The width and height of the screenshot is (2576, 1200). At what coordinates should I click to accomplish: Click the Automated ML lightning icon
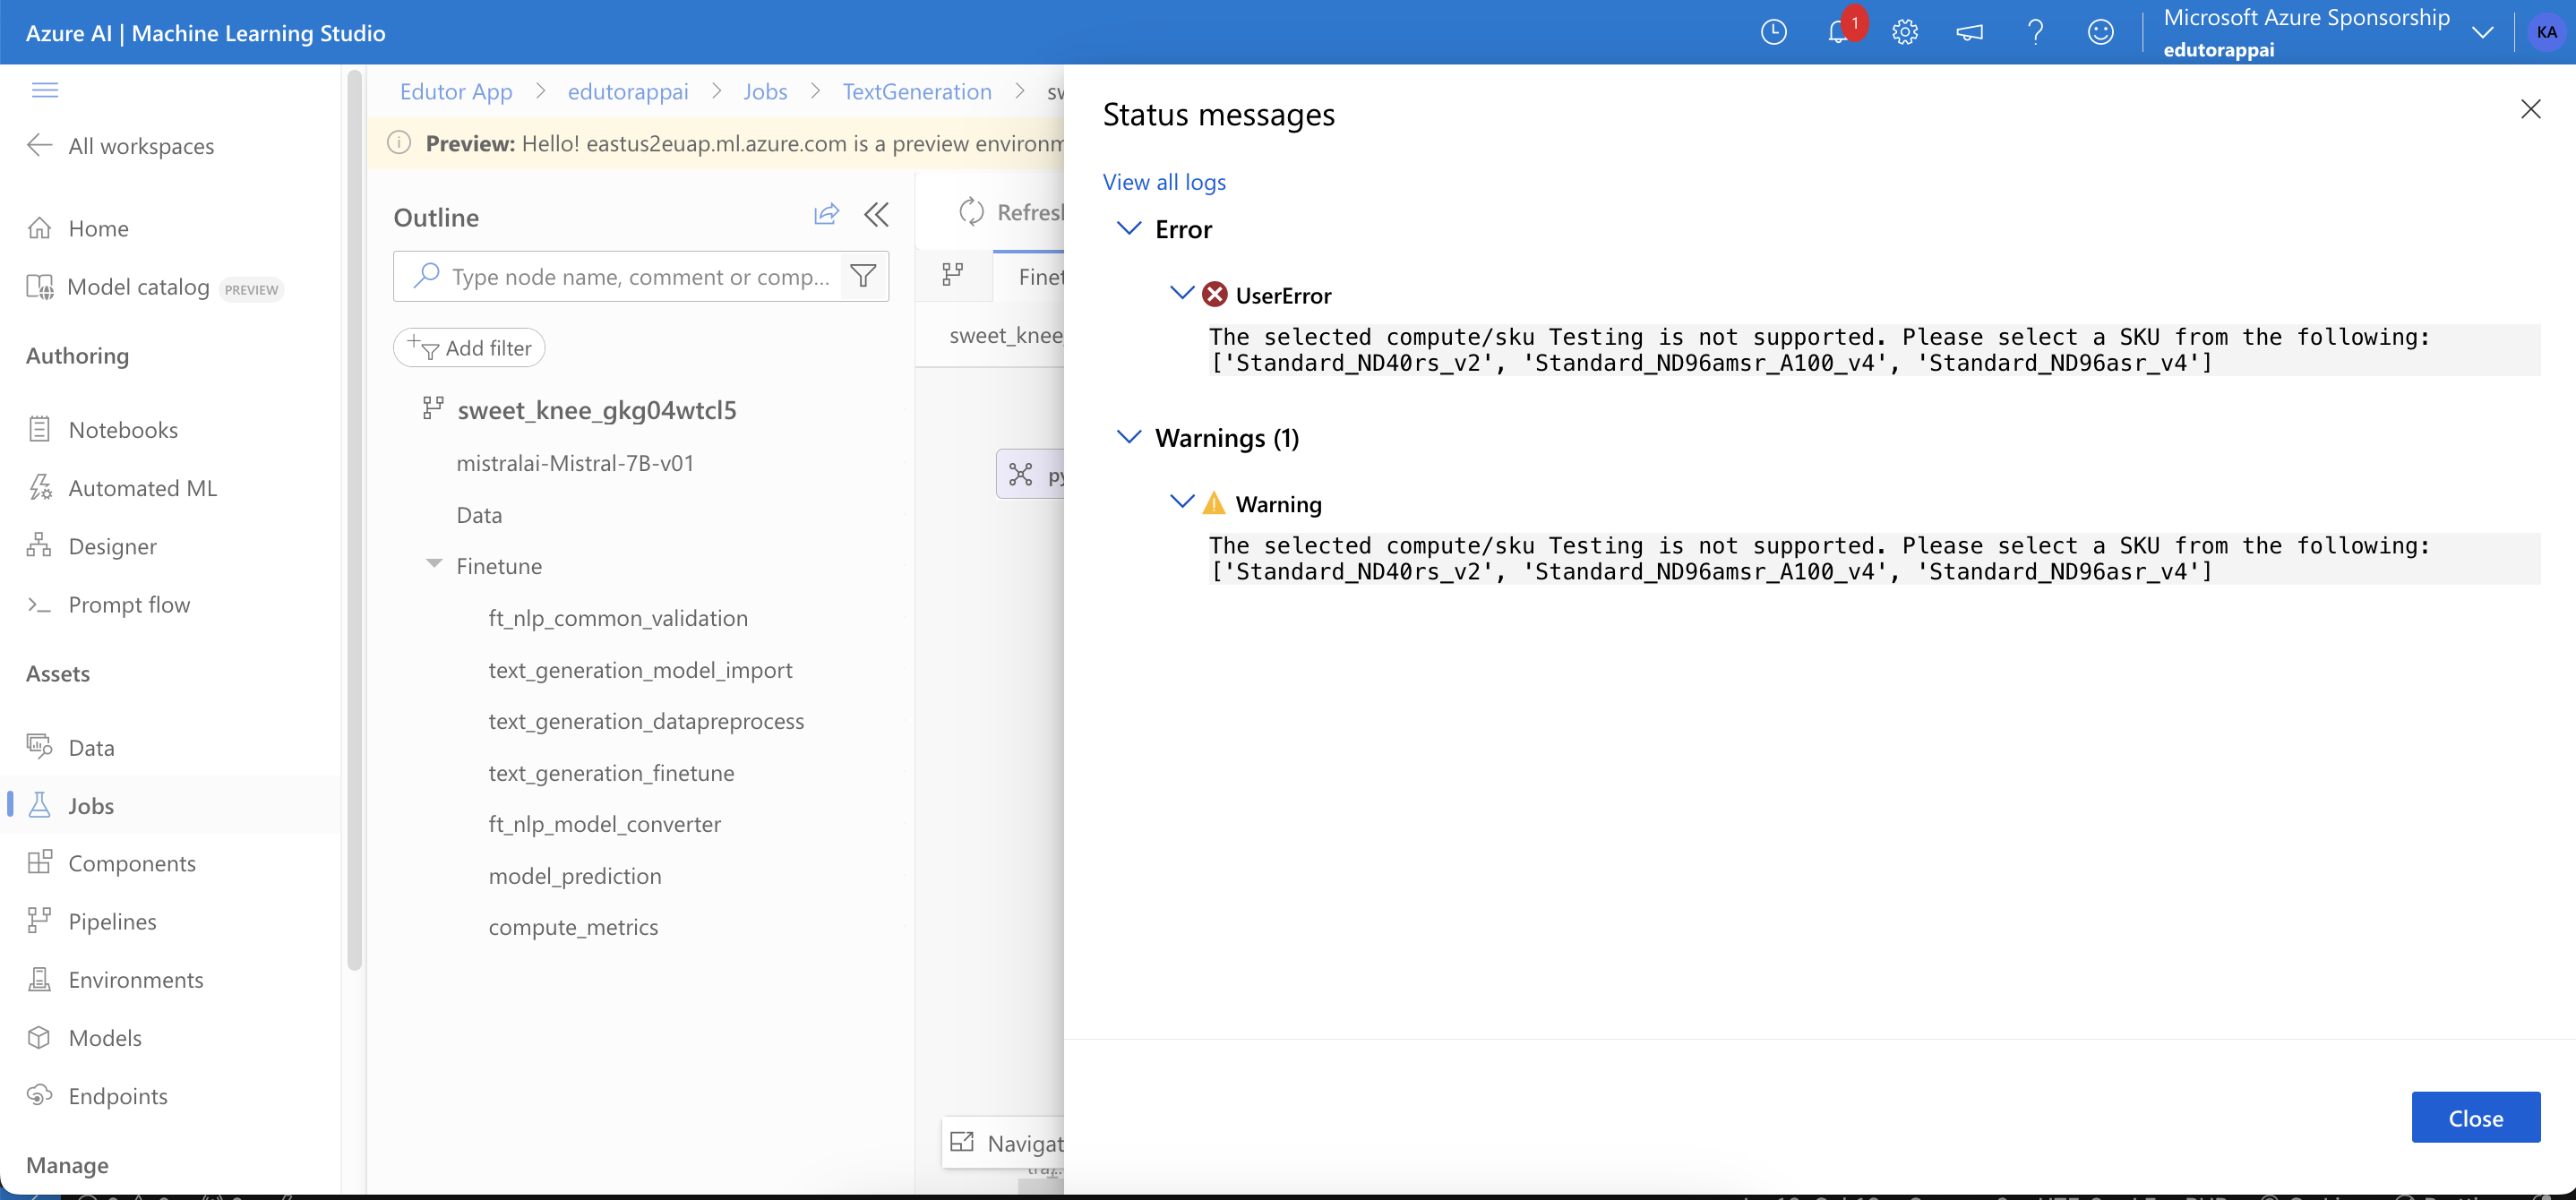pos(39,487)
